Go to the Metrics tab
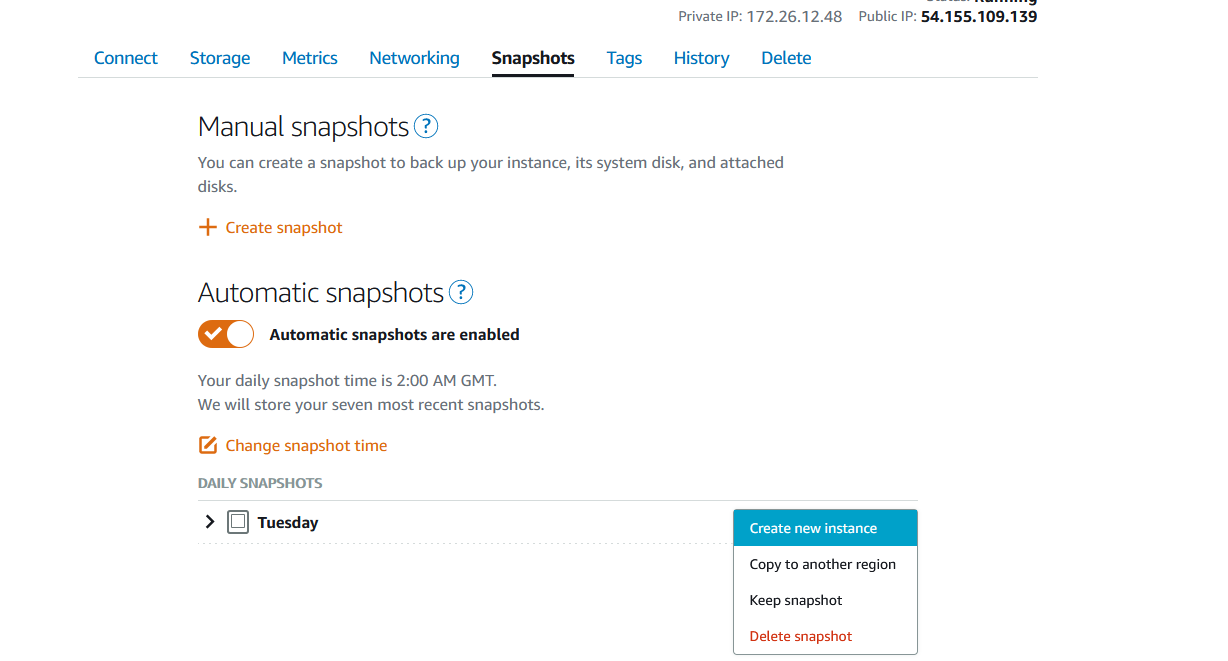The height and width of the screenshot is (661, 1228). point(310,58)
